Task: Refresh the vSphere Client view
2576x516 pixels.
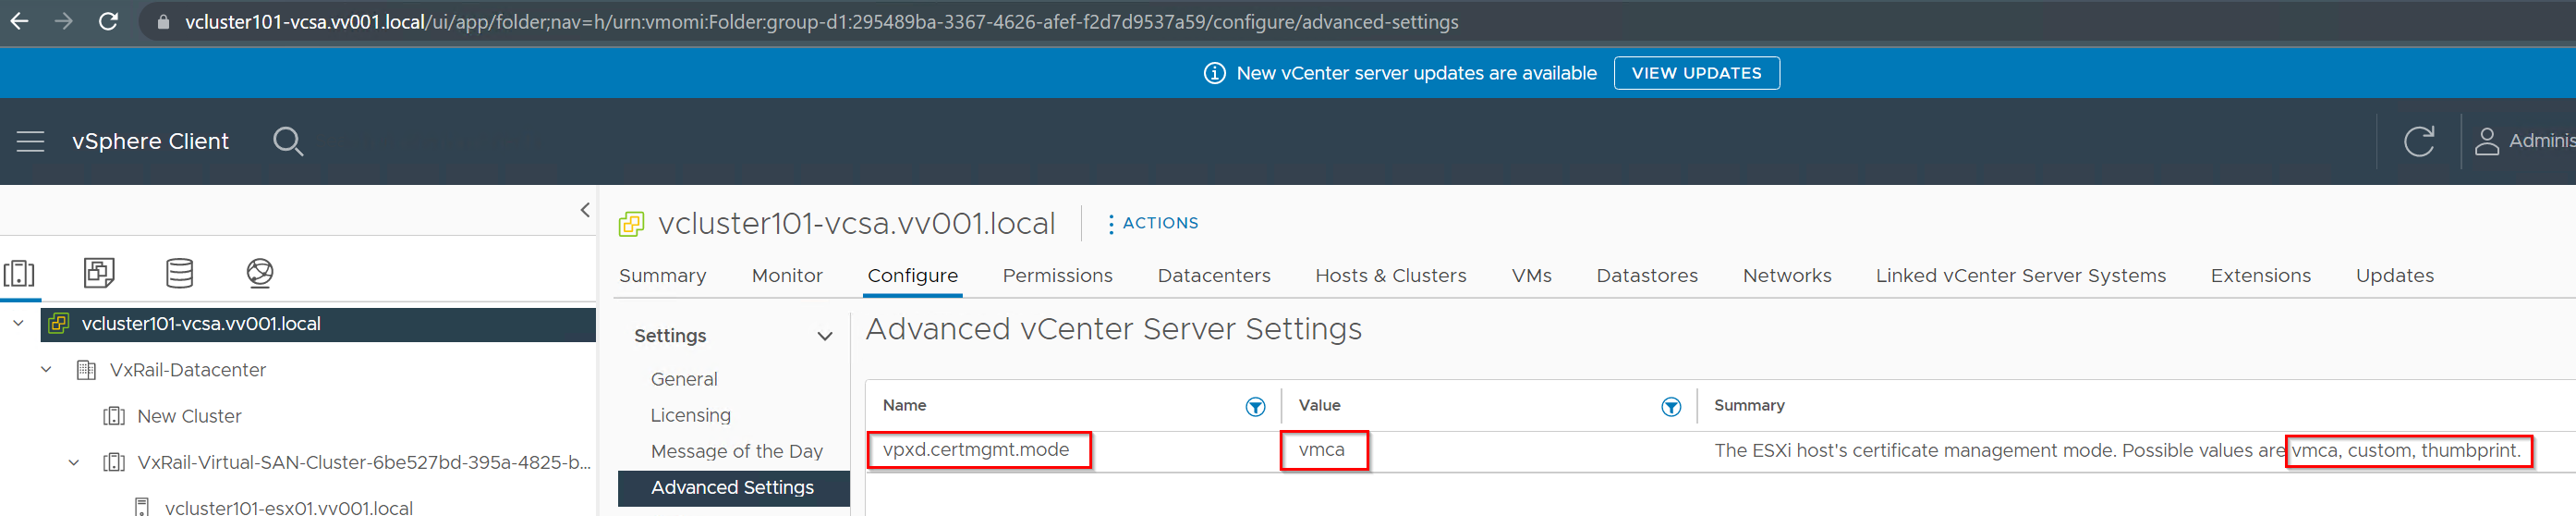Action: click(2418, 142)
